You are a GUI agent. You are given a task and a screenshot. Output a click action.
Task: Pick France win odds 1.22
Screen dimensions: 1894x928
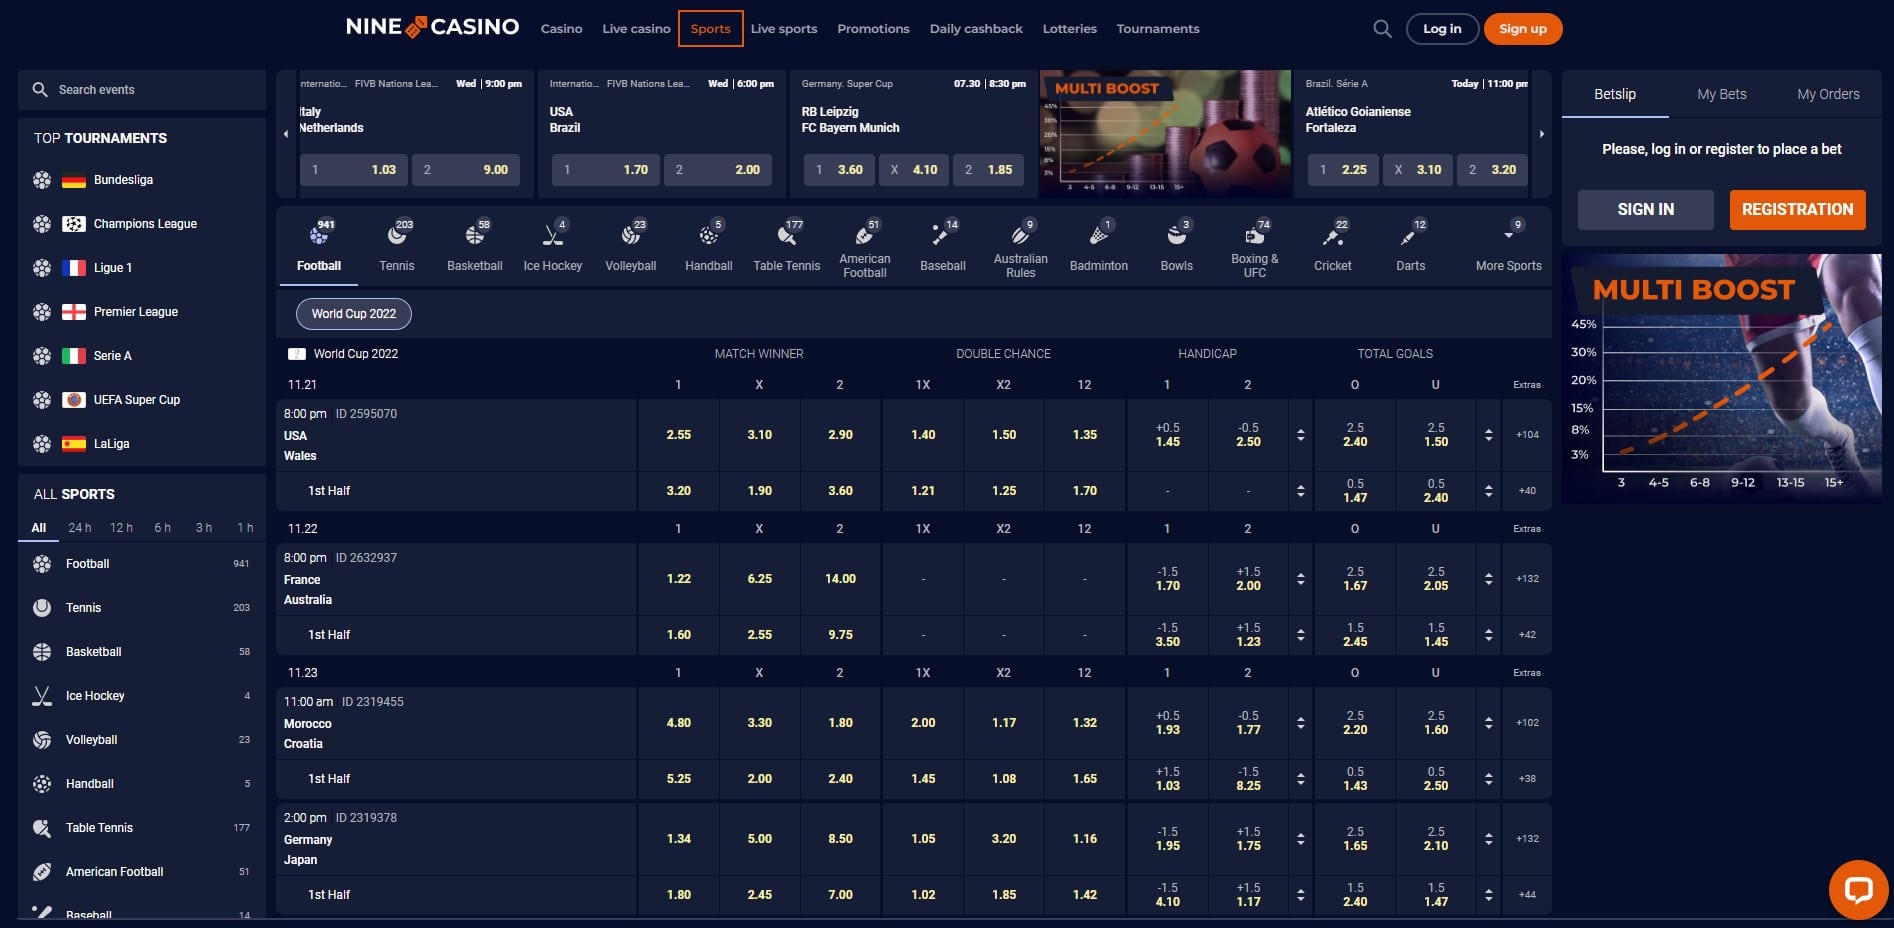[679, 579]
